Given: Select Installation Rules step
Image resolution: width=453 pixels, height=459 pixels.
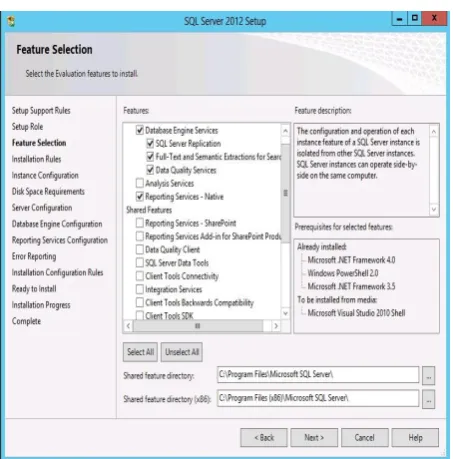Looking at the screenshot, I should pyautogui.click(x=36, y=159).
